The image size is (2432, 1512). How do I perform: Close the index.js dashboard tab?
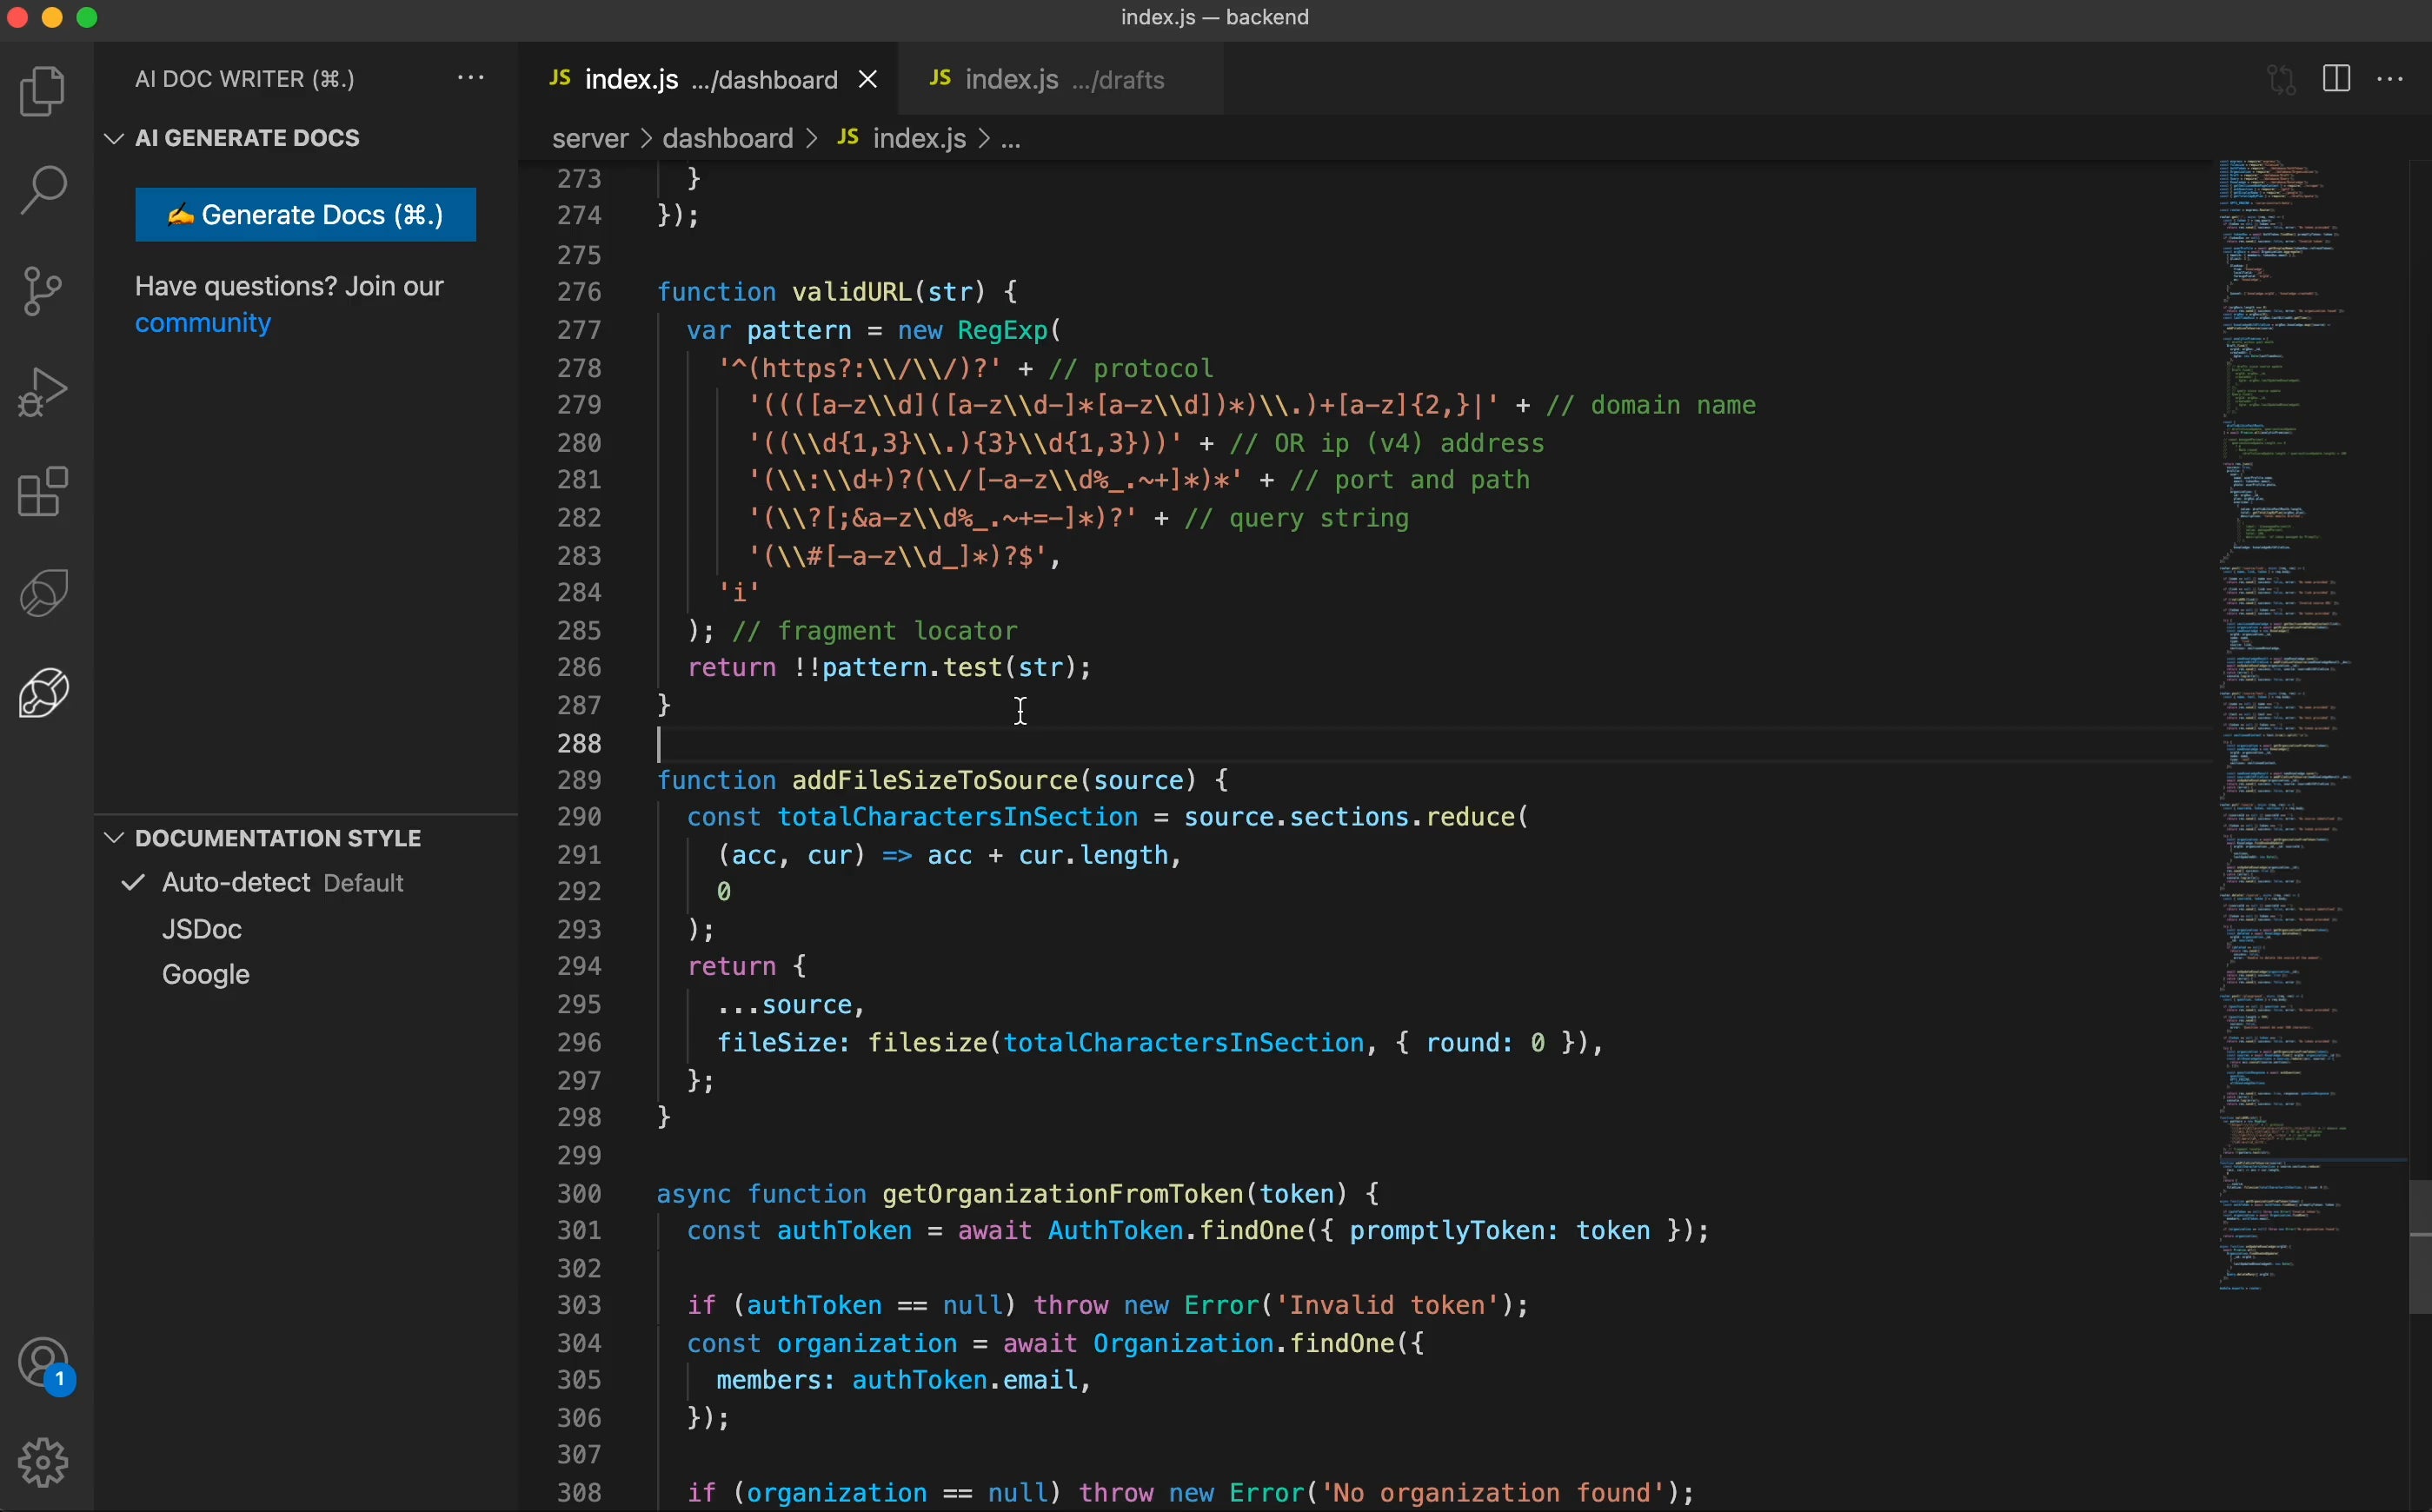click(868, 79)
